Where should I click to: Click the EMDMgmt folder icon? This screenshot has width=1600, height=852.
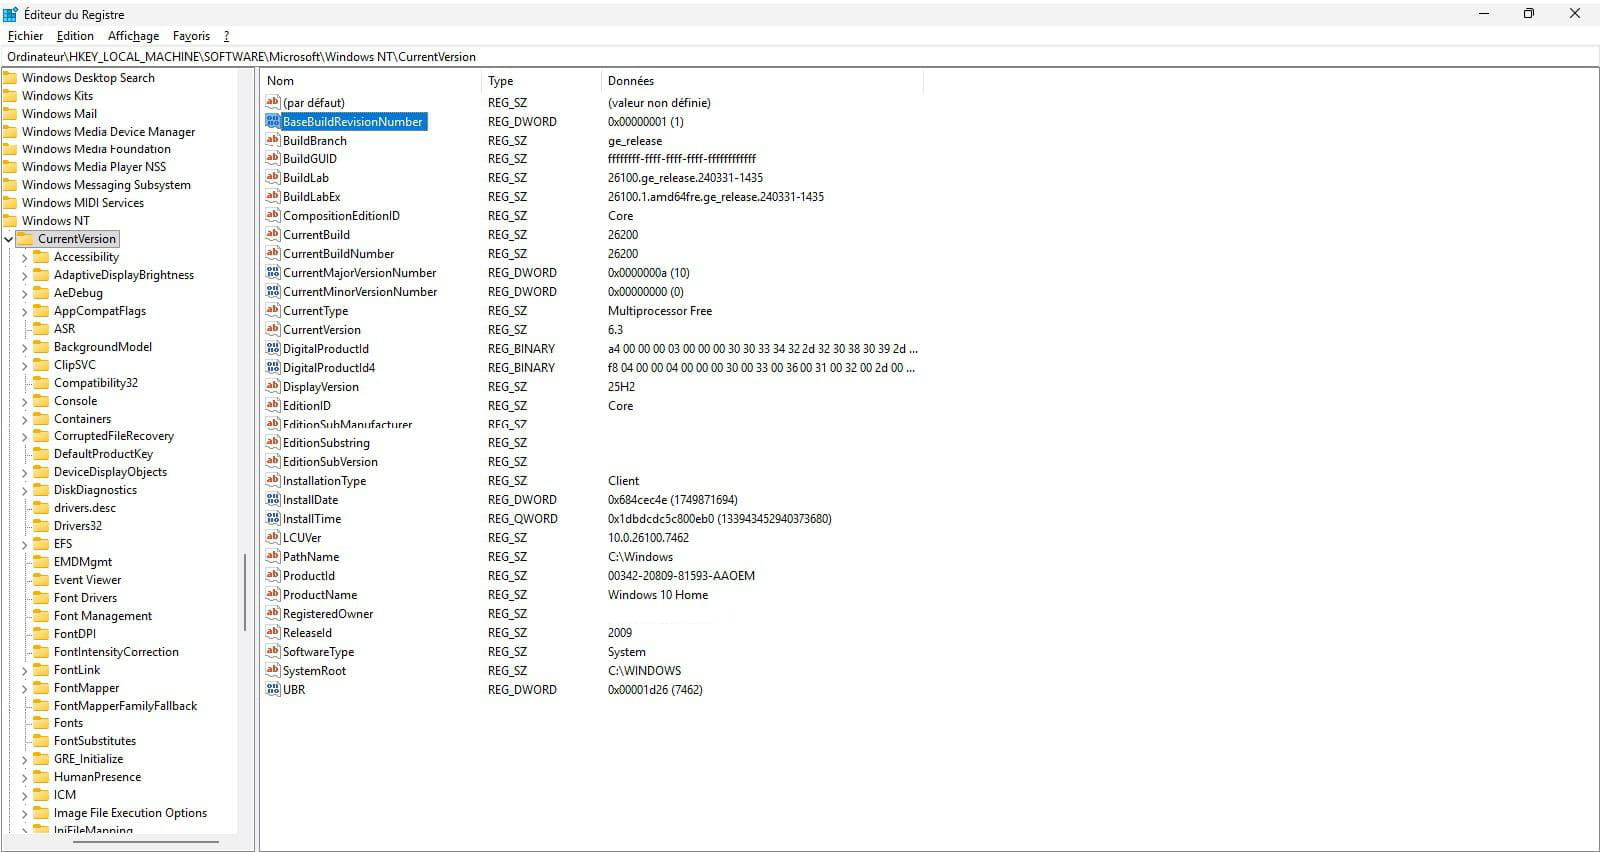click(x=41, y=561)
